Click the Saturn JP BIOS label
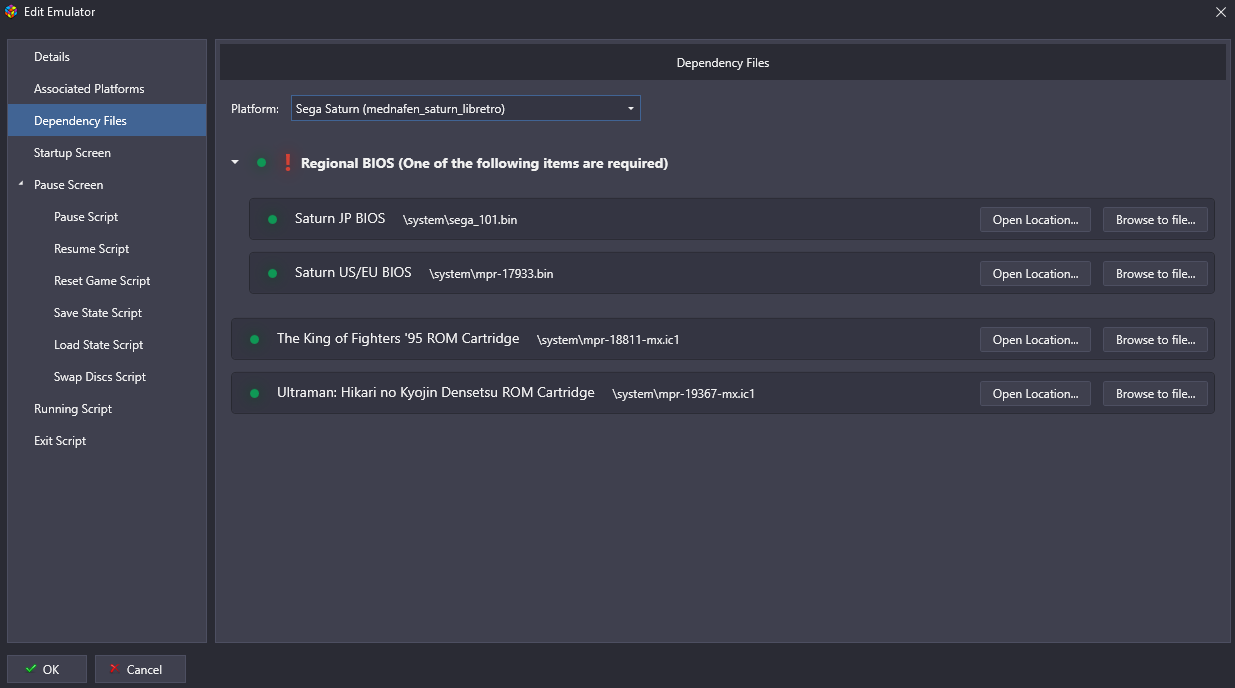1235x688 pixels. coord(340,219)
